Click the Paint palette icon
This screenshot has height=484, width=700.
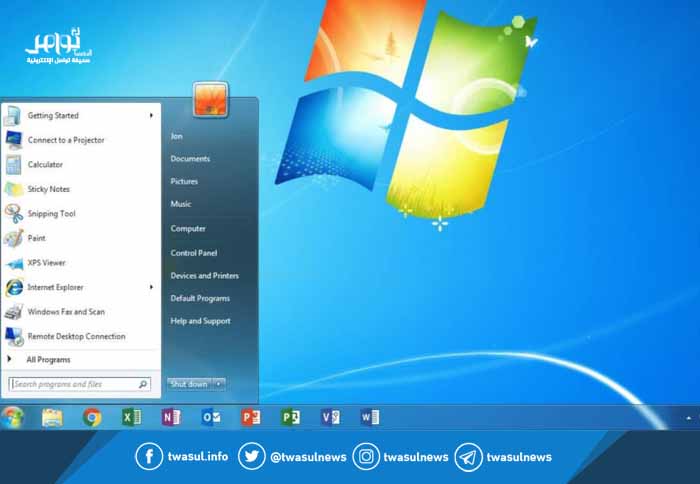click(13, 238)
